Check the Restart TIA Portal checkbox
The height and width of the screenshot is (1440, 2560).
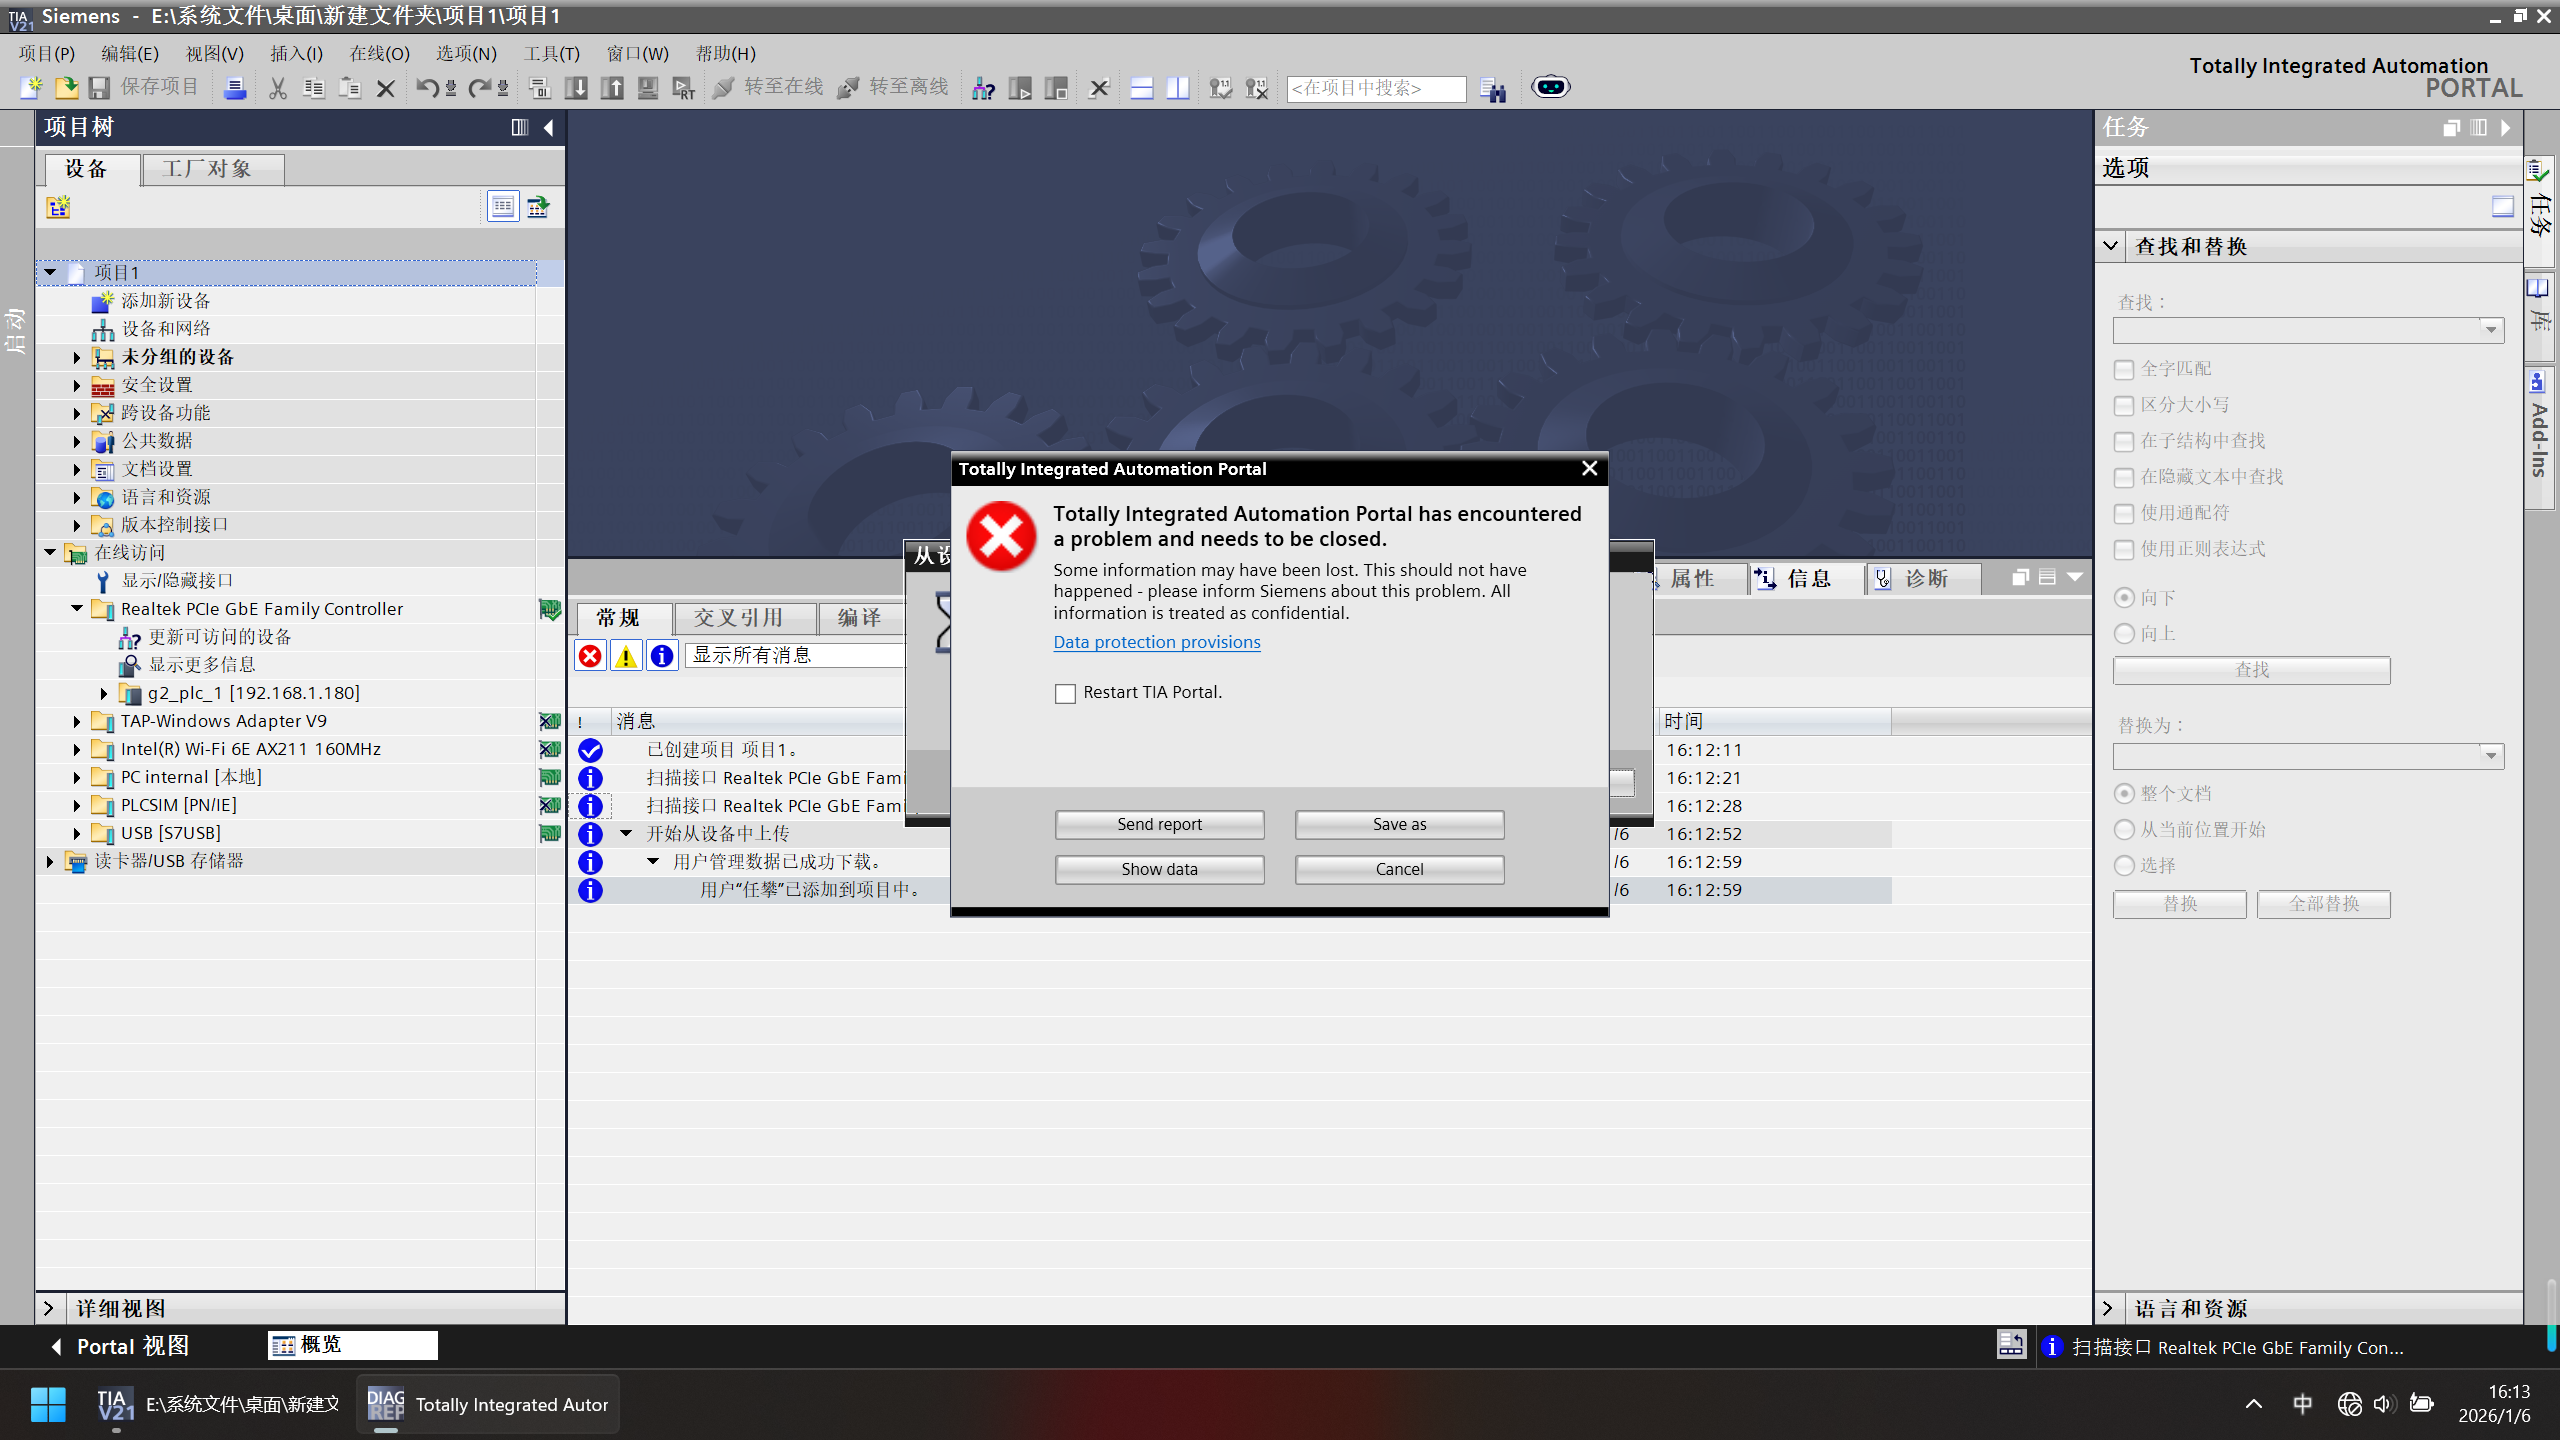pyautogui.click(x=1065, y=693)
